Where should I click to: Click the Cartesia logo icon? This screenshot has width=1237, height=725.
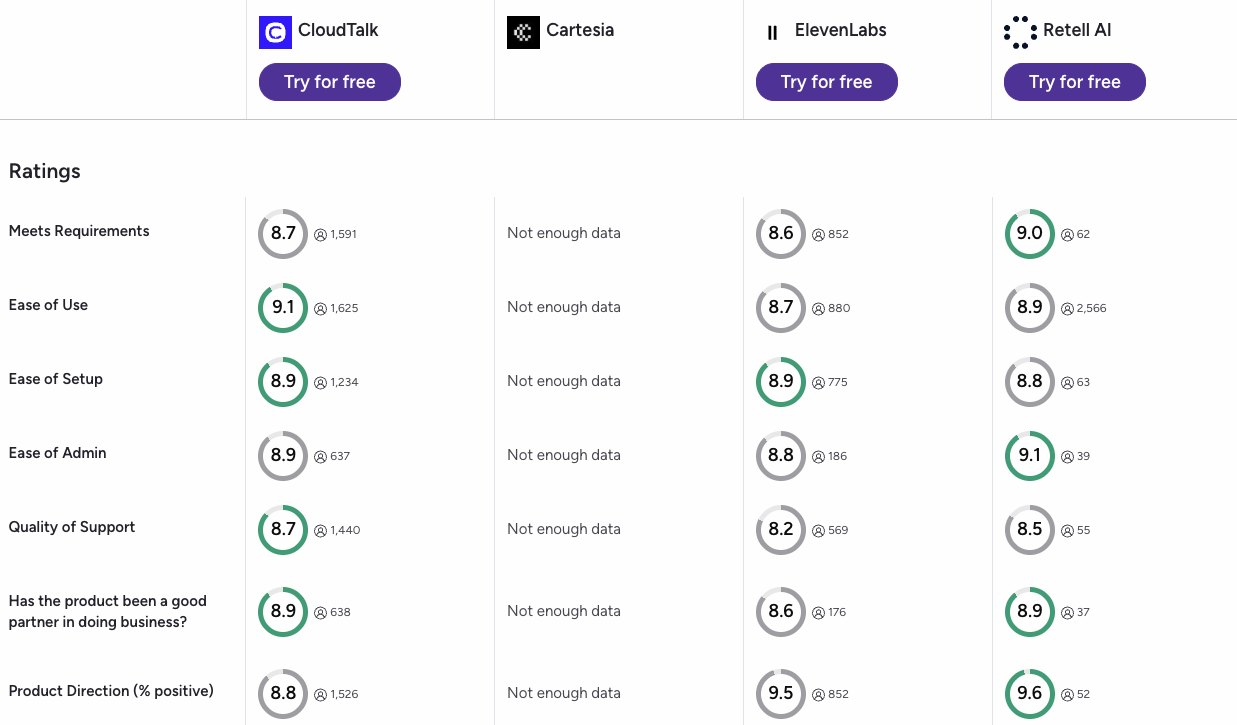(523, 32)
